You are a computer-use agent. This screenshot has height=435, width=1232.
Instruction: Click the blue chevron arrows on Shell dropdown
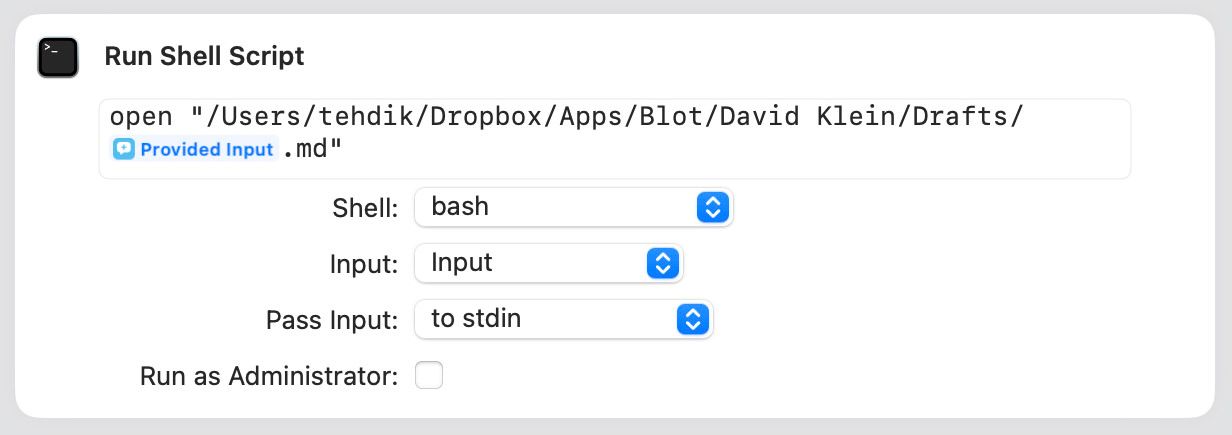pos(712,207)
